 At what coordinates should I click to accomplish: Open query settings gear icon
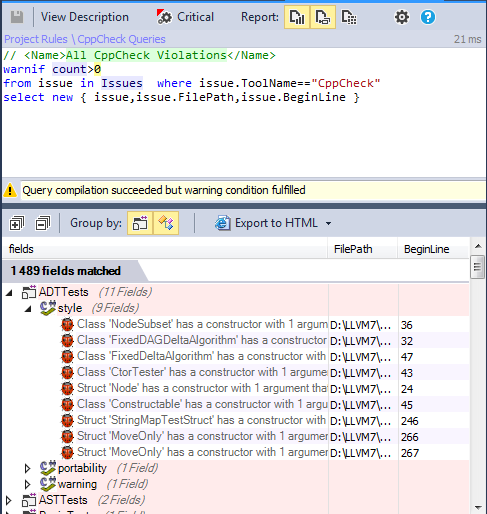click(x=402, y=17)
